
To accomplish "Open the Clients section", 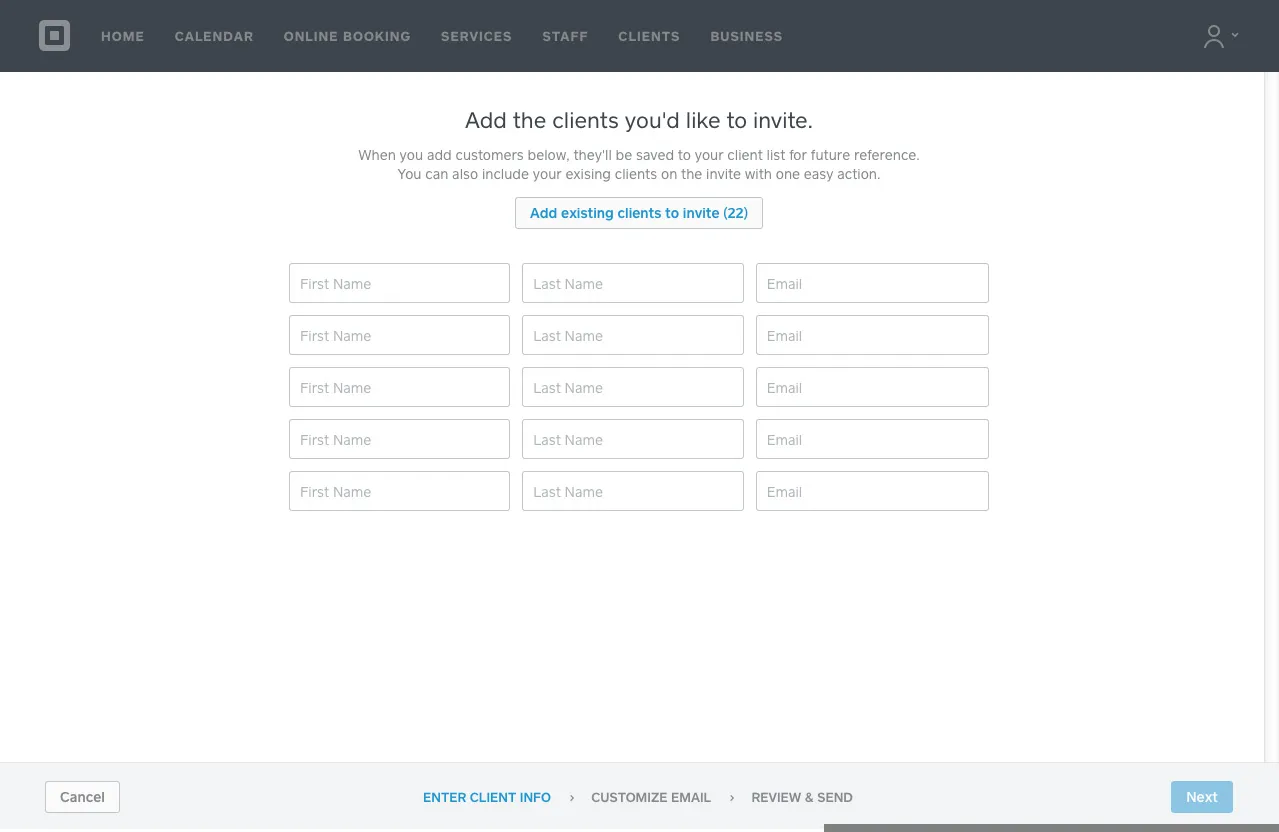I will pos(649,36).
